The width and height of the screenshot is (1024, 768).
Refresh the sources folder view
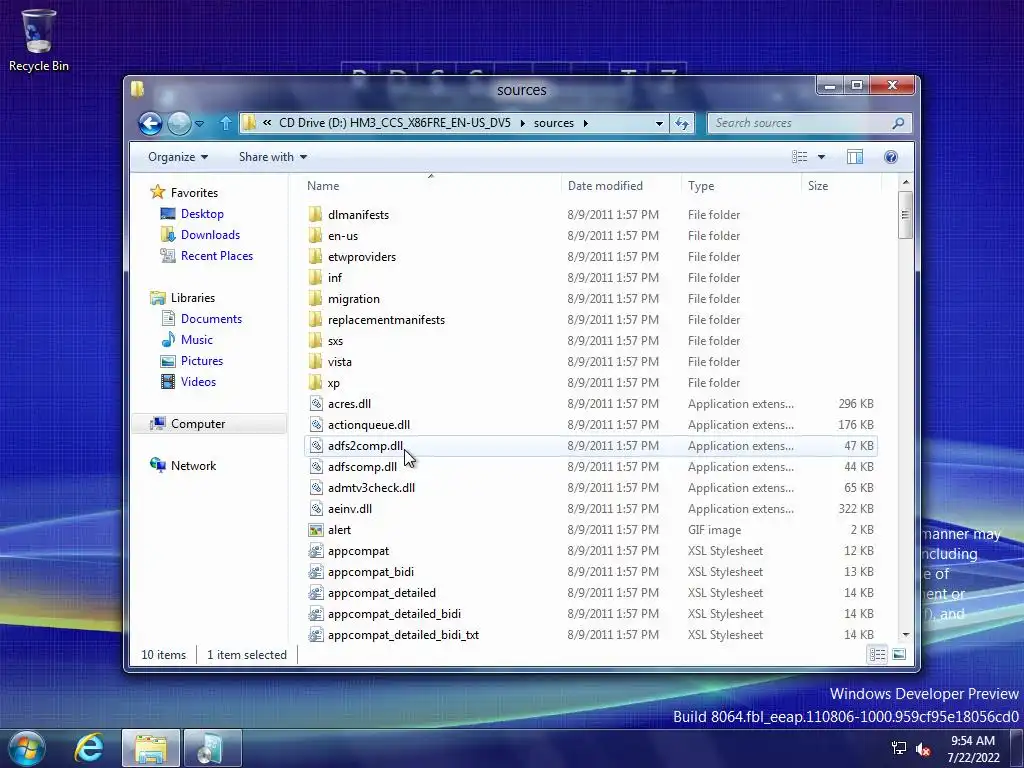pyautogui.click(x=682, y=123)
